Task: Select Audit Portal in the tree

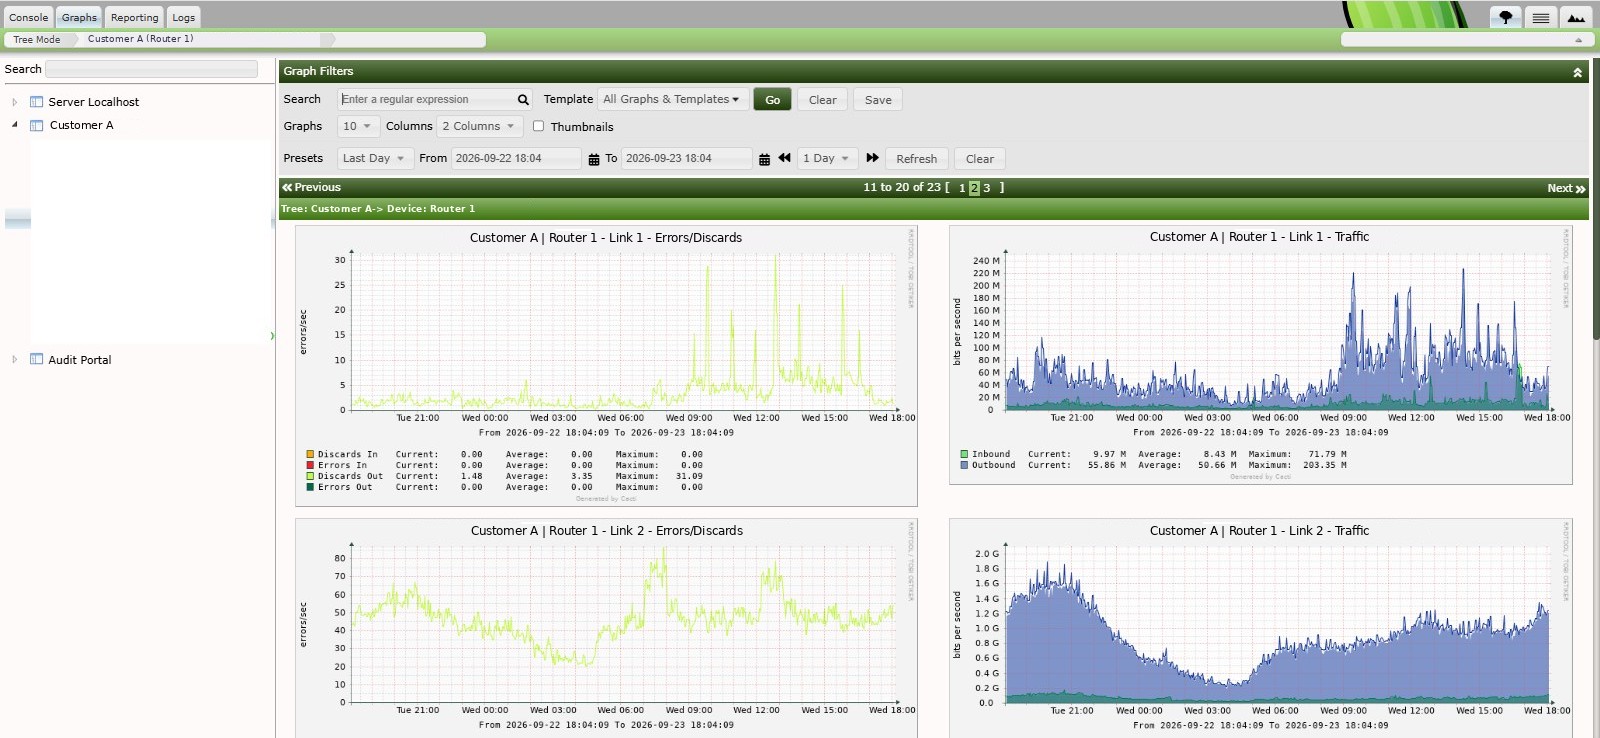Action: [80, 360]
